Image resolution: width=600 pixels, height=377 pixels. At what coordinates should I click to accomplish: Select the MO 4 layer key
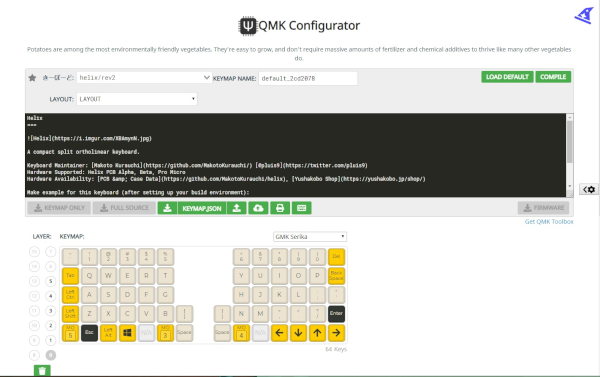[x=241, y=333]
